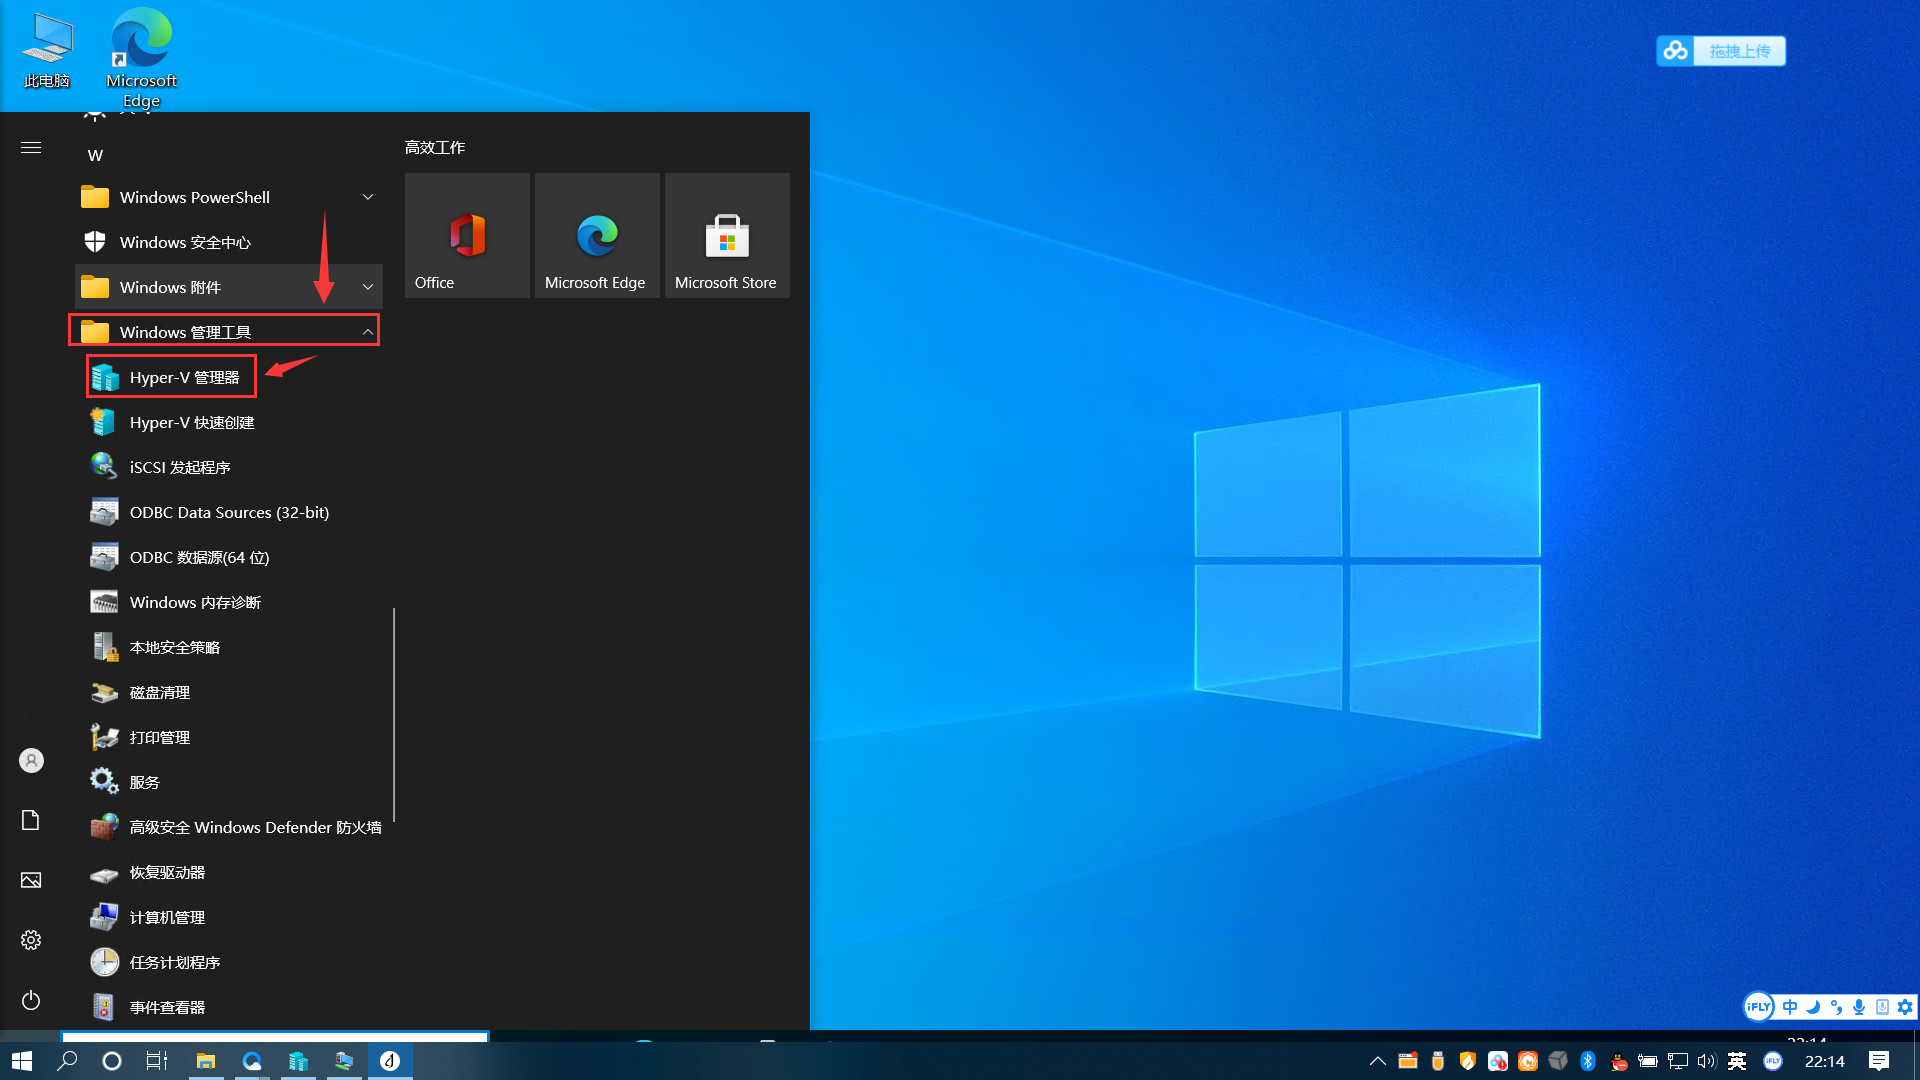This screenshot has height=1080, width=1920.
Task: Open the Microsoft Store tile
Action: click(x=727, y=235)
